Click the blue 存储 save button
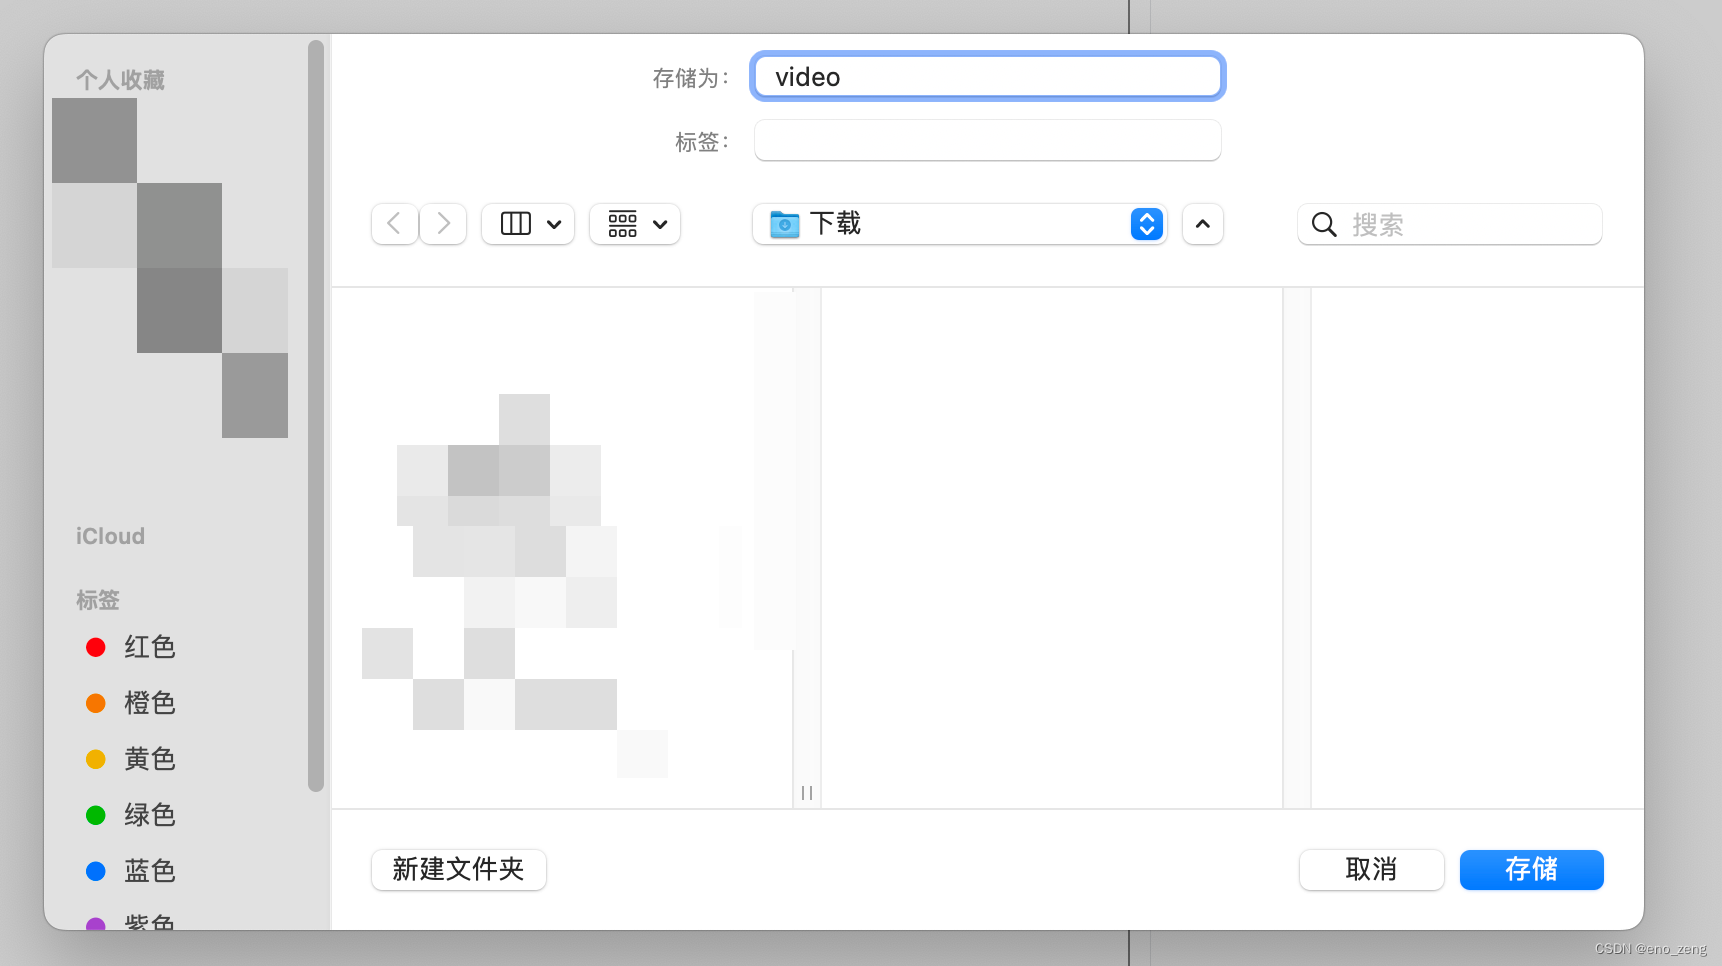This screenshot has width=1722, height=966. tap(1532, 870)
